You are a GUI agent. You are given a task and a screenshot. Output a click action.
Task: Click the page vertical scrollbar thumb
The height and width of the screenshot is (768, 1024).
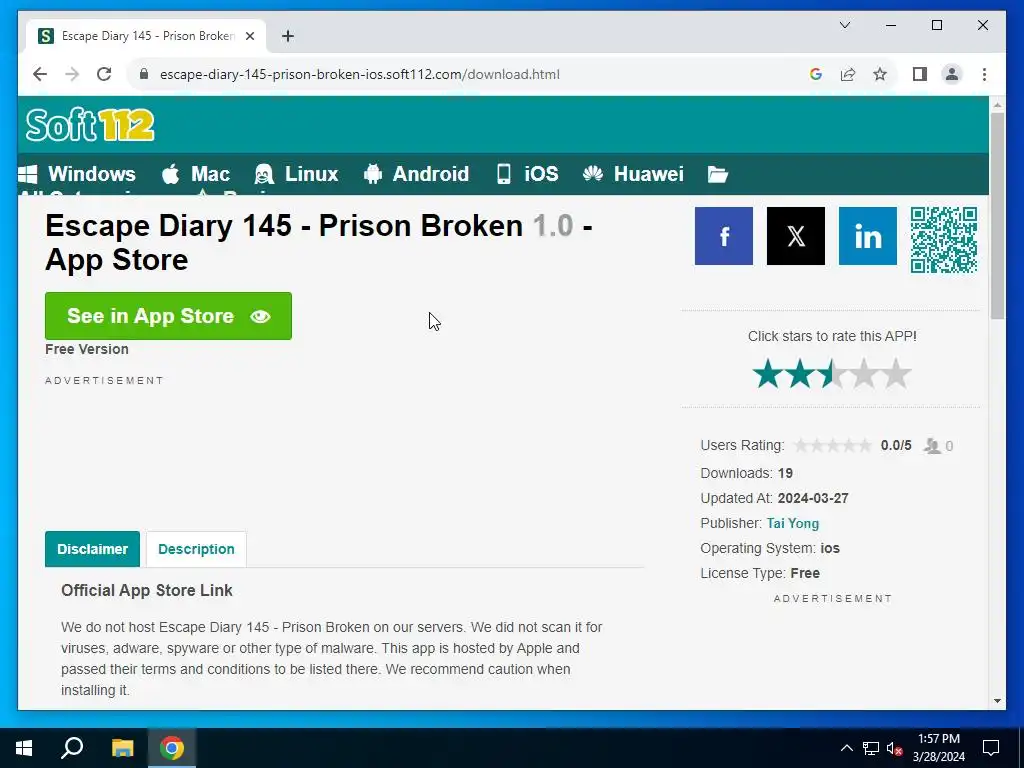click(997, 216)
